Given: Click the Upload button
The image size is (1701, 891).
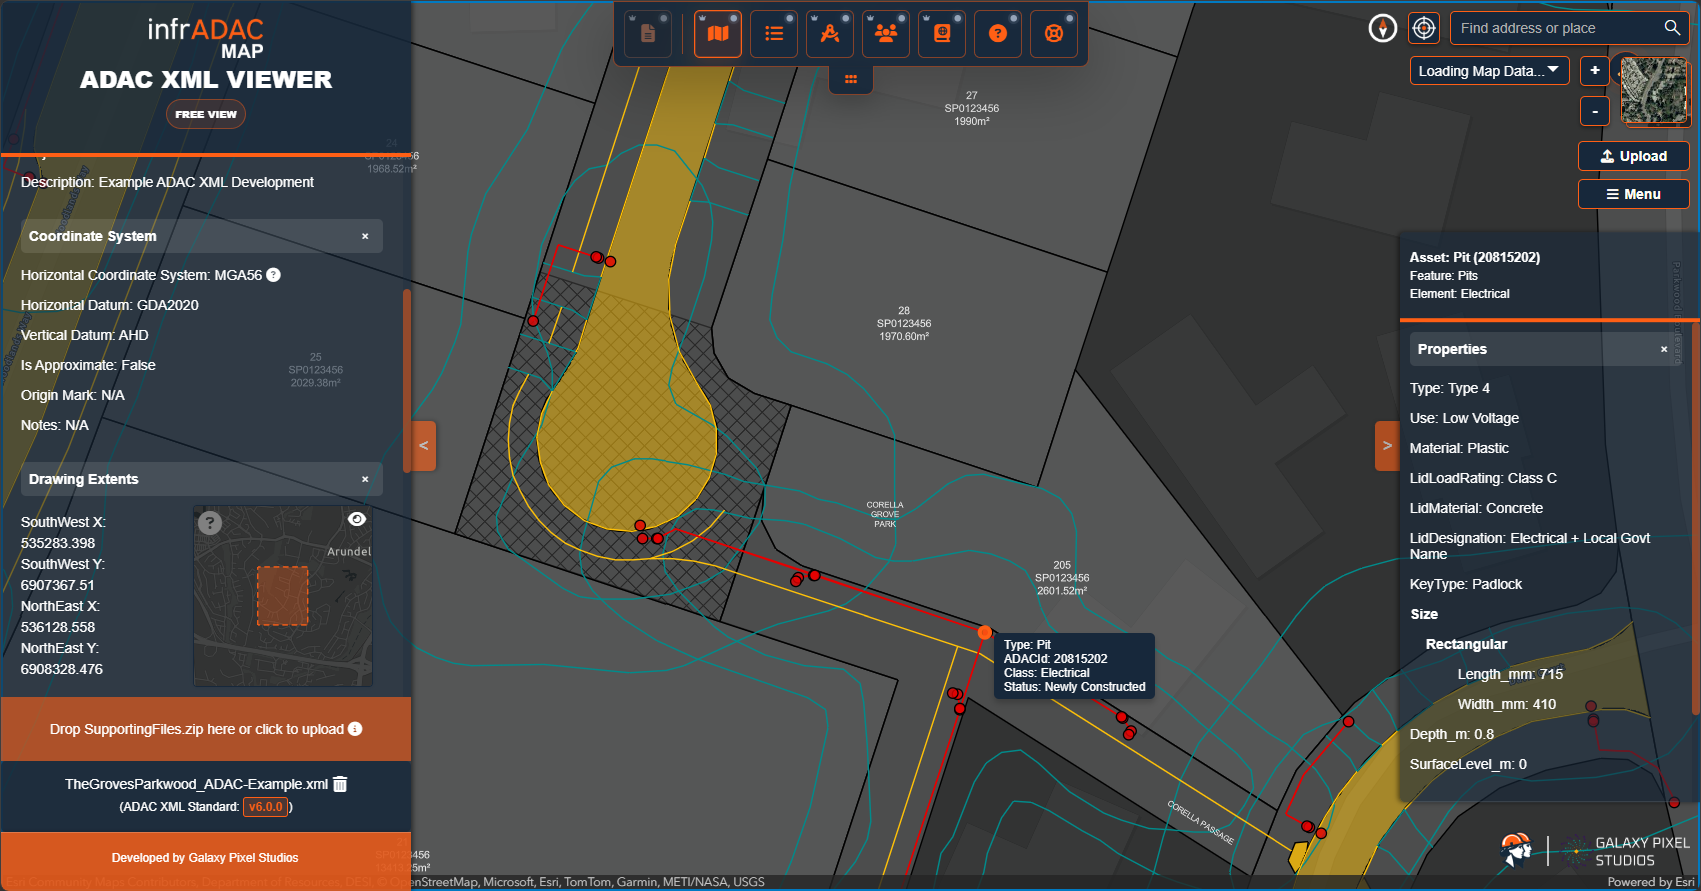Looking at the screenshot, I should pos(1634,156).
